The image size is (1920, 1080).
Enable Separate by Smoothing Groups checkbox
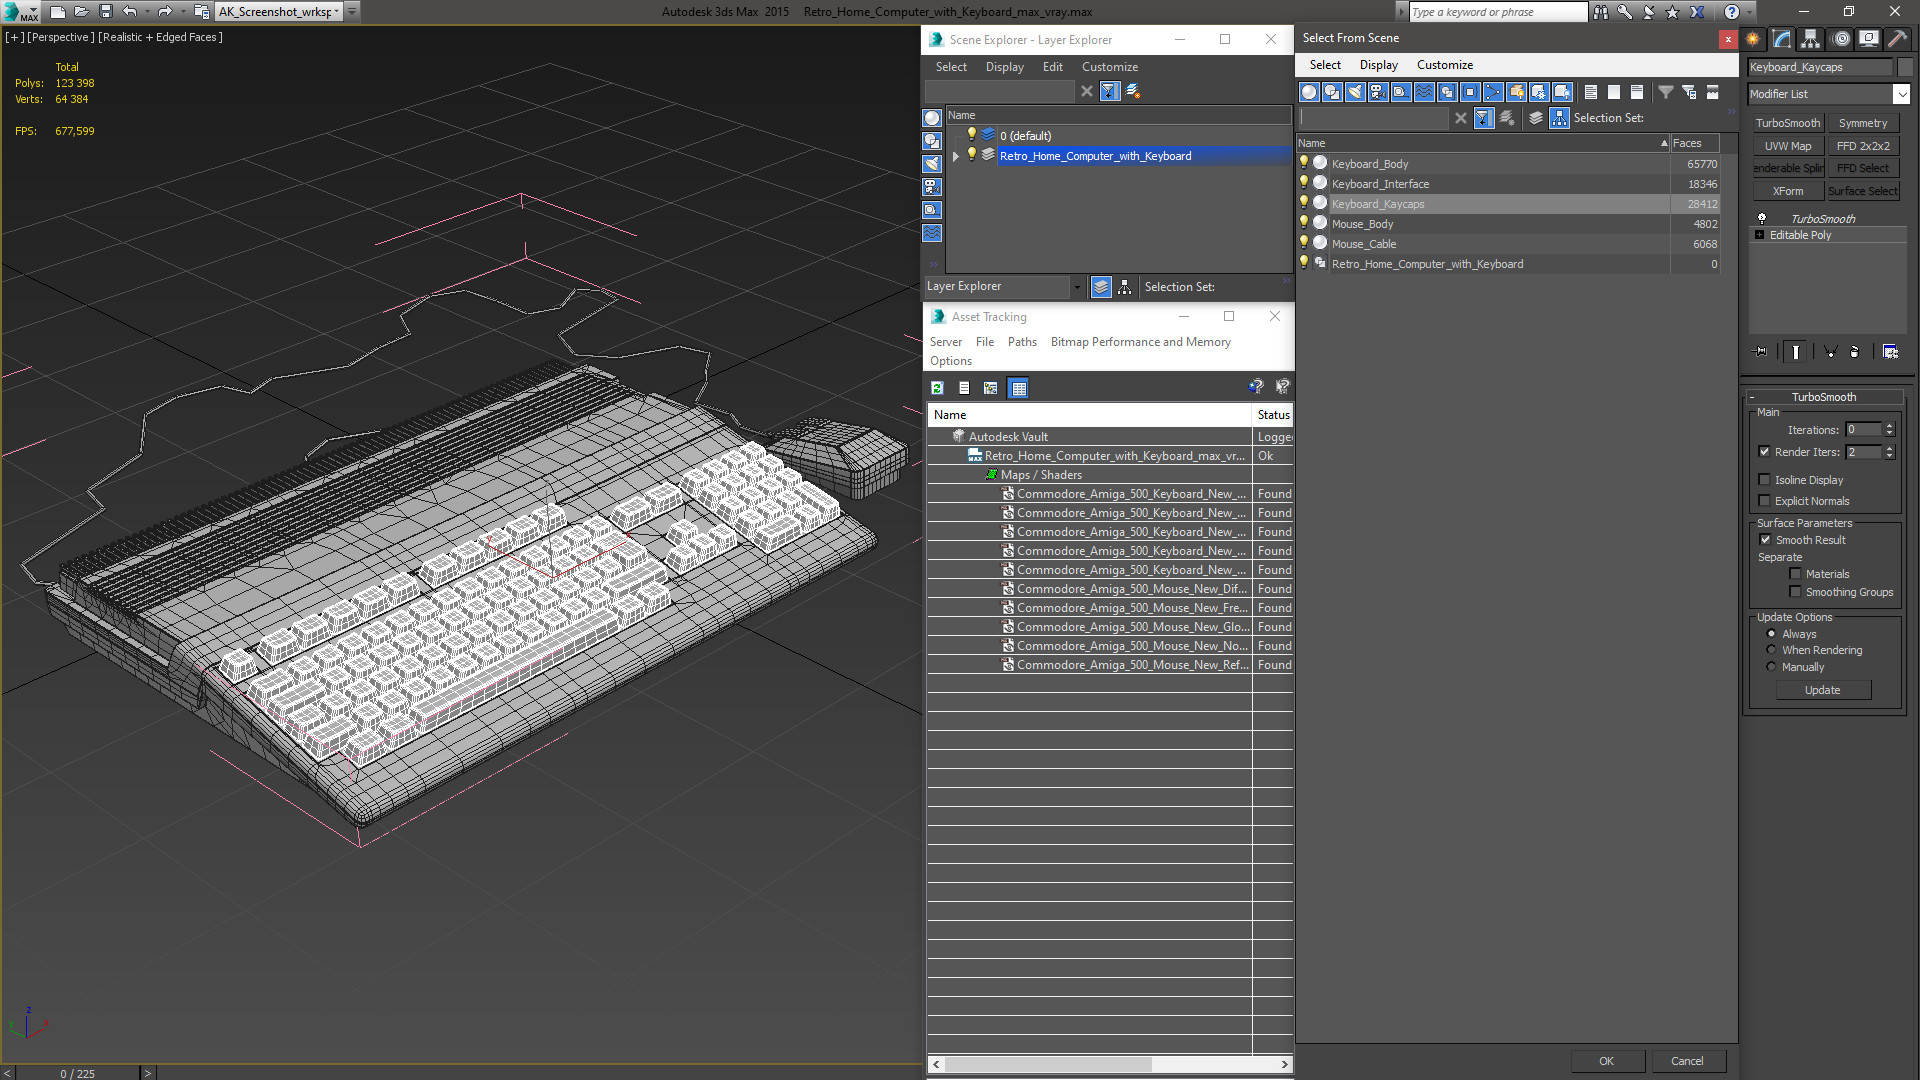[1796, 592]
